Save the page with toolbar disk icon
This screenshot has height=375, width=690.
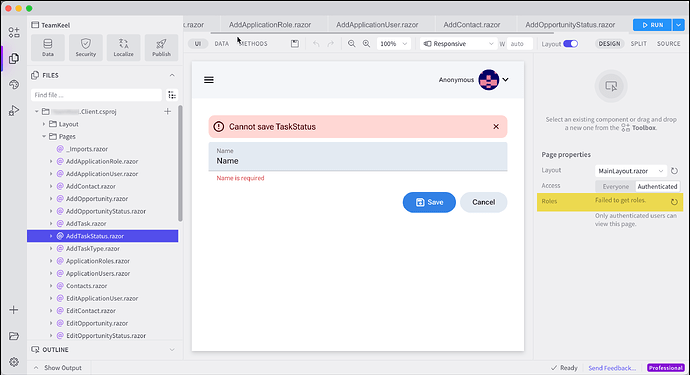pyautogui.click(x=295, y=44)
